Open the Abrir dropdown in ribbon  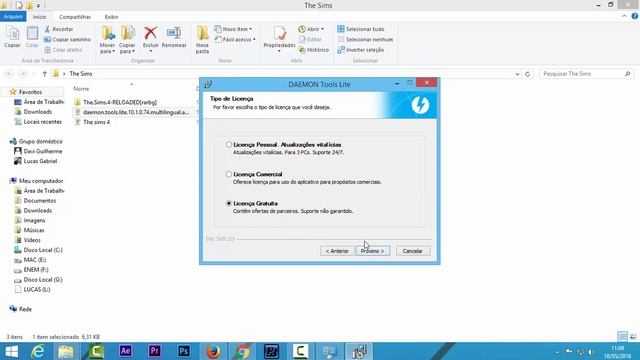coord(311,29)
